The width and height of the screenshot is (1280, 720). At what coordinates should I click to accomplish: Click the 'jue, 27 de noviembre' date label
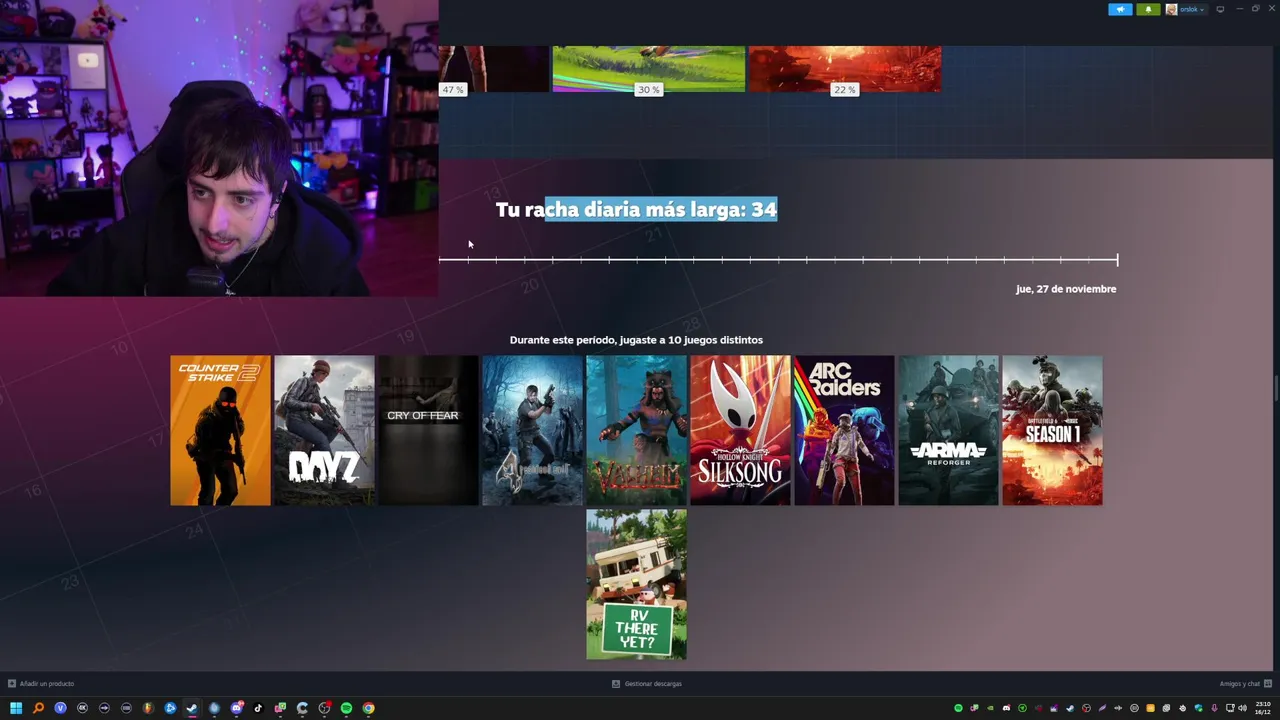tap(1066, 289)
